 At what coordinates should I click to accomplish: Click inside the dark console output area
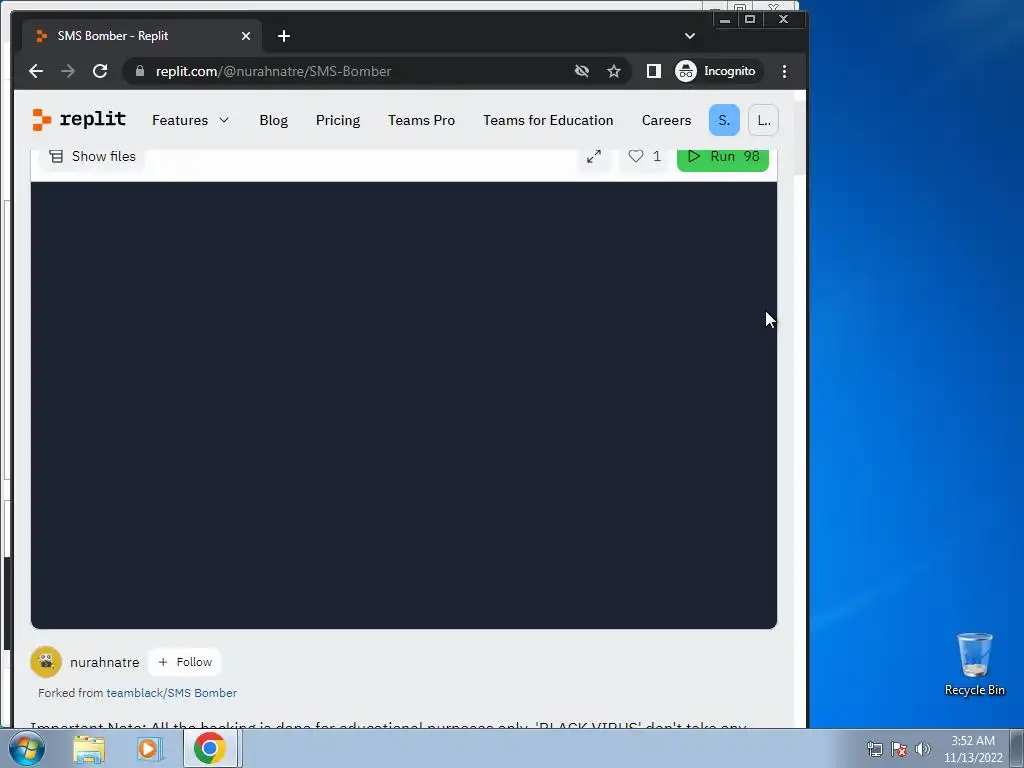[x=404, y=405]
